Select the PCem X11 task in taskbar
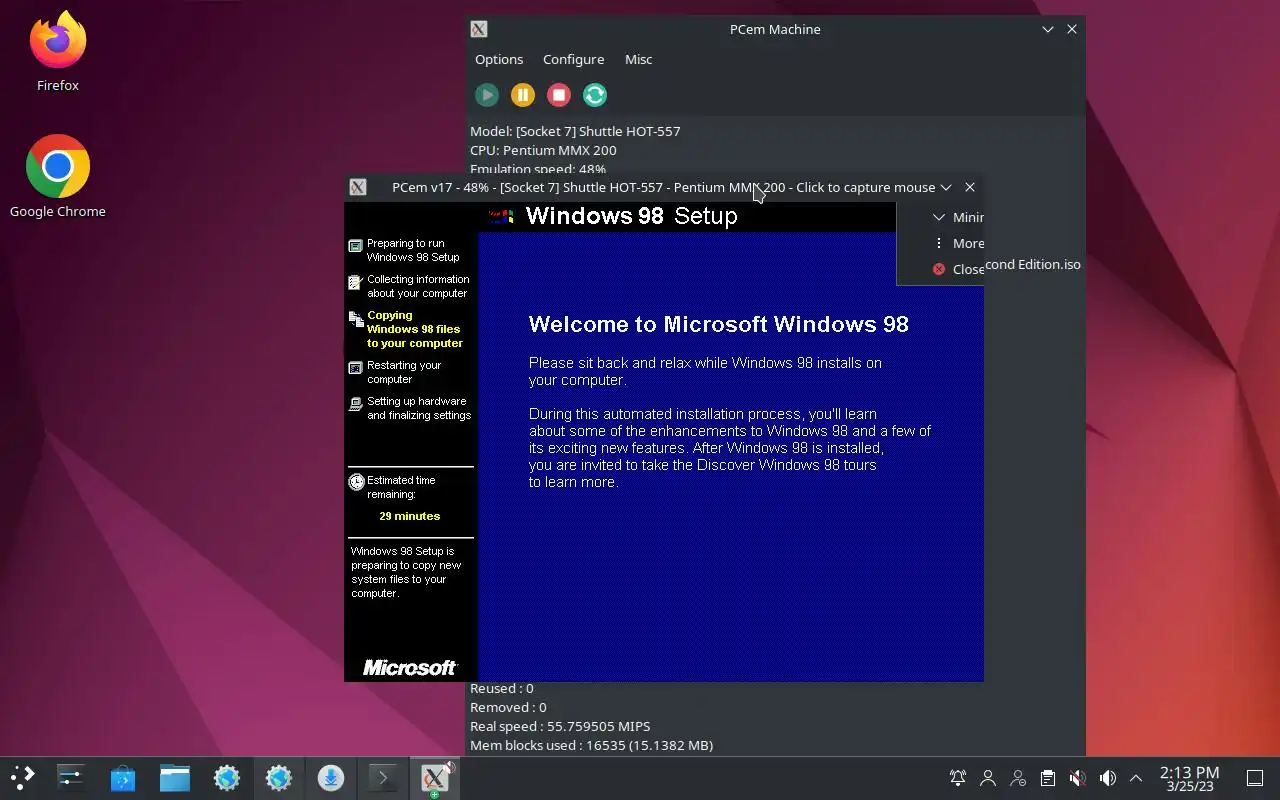The image size is (1280, 800). (x=435, y=777)
